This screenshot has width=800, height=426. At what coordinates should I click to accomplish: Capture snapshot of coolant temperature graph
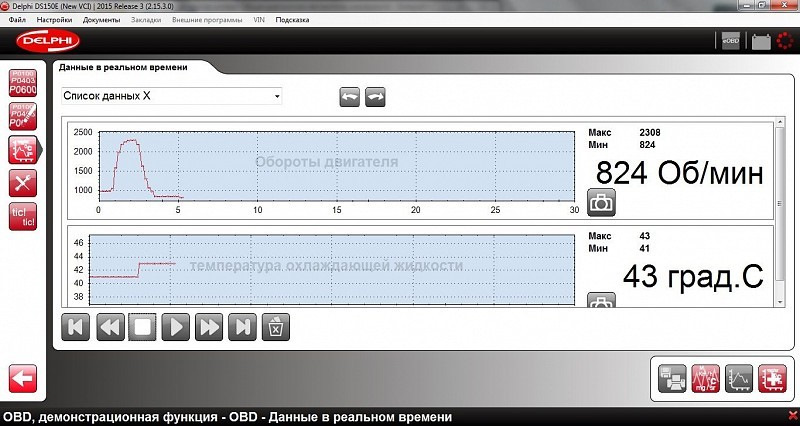pos(602,300)
